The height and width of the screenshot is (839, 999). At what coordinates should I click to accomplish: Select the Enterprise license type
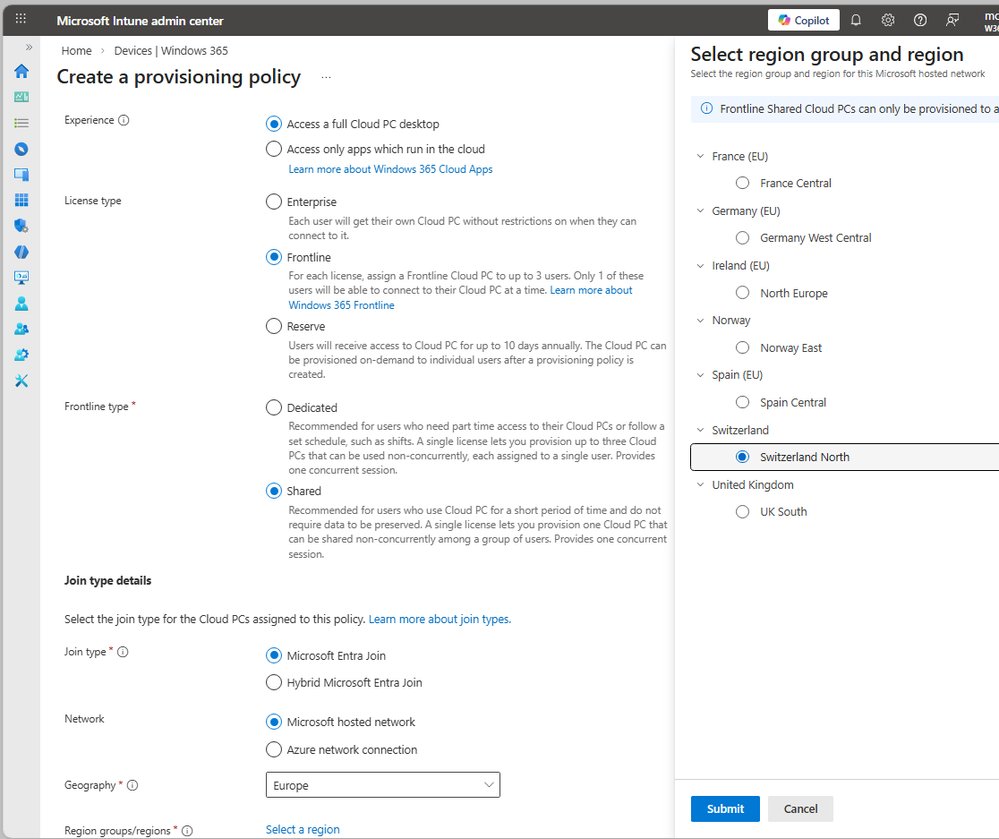click(x=274, y=202)
